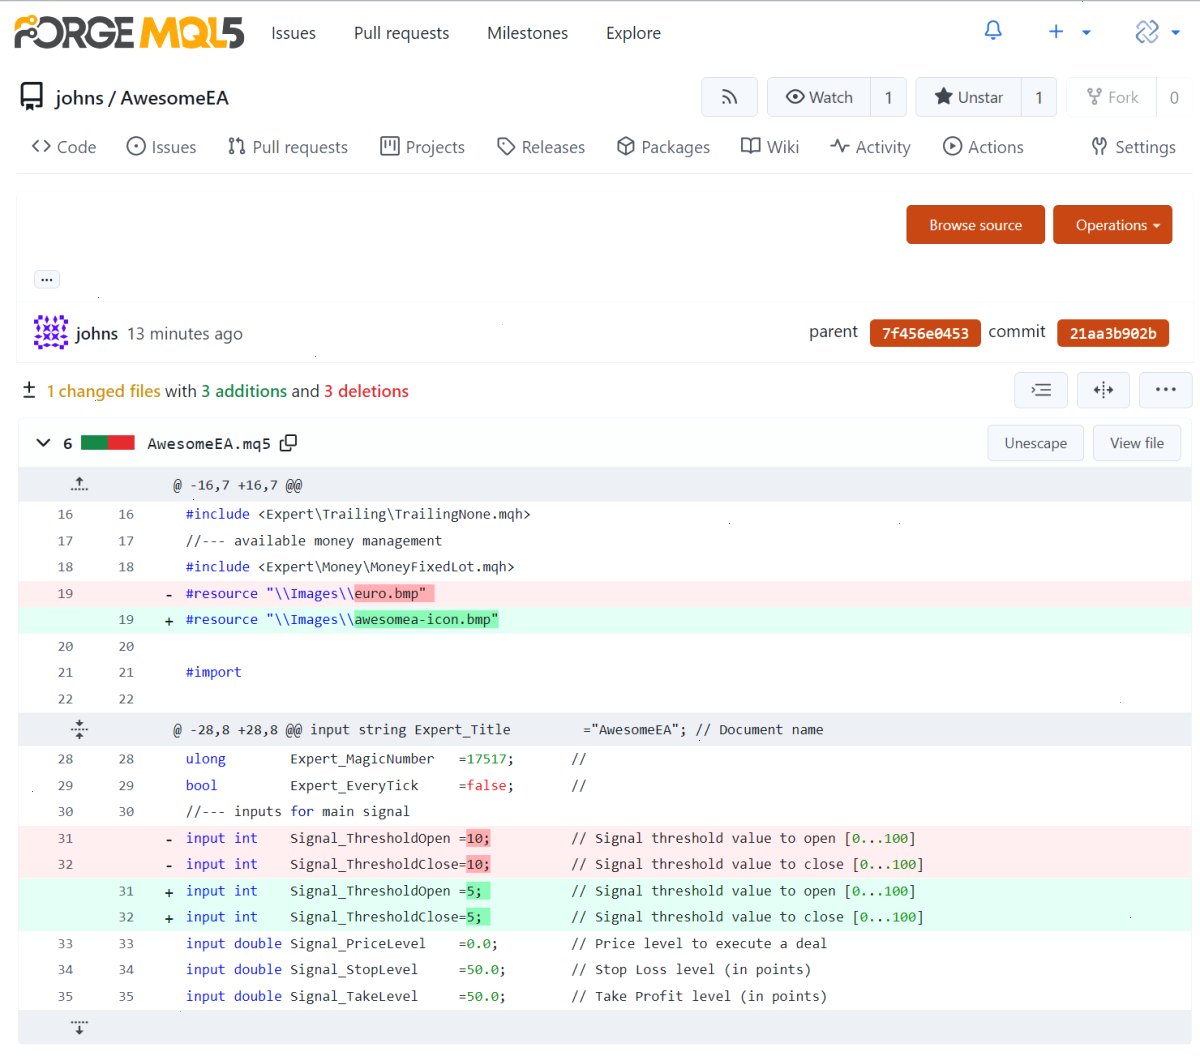1200x1056 pixels.
Task: Copy the AwesomeEA.mq5 file path
Action: [289, 443]
